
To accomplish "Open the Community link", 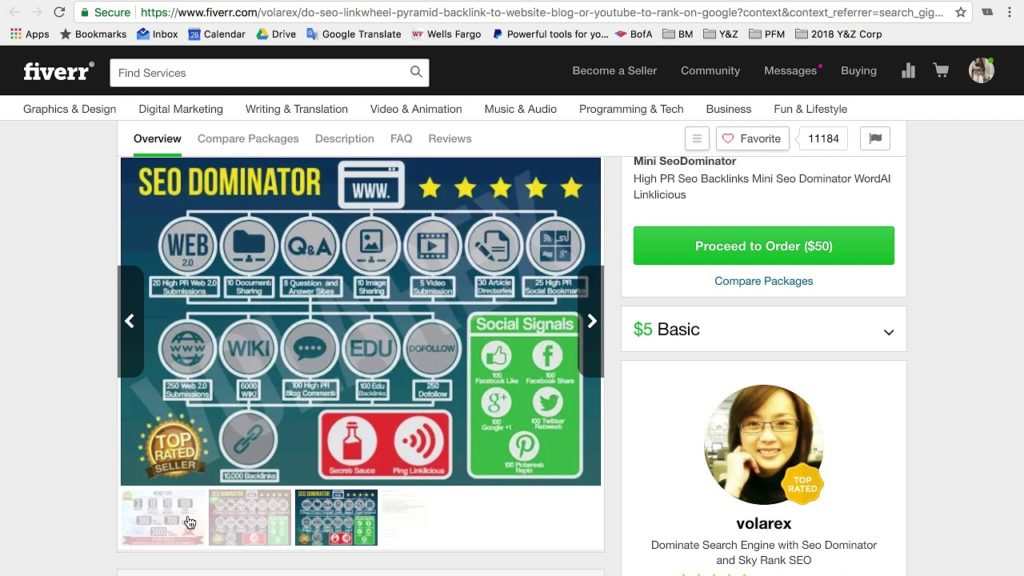I will point(710,71).
